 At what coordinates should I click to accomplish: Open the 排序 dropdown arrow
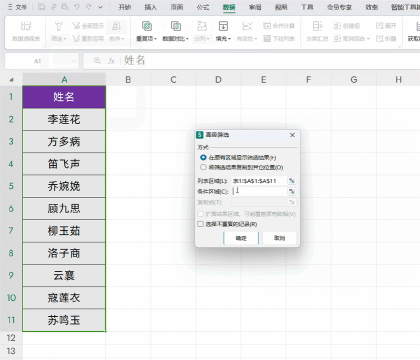coord(123,39)
